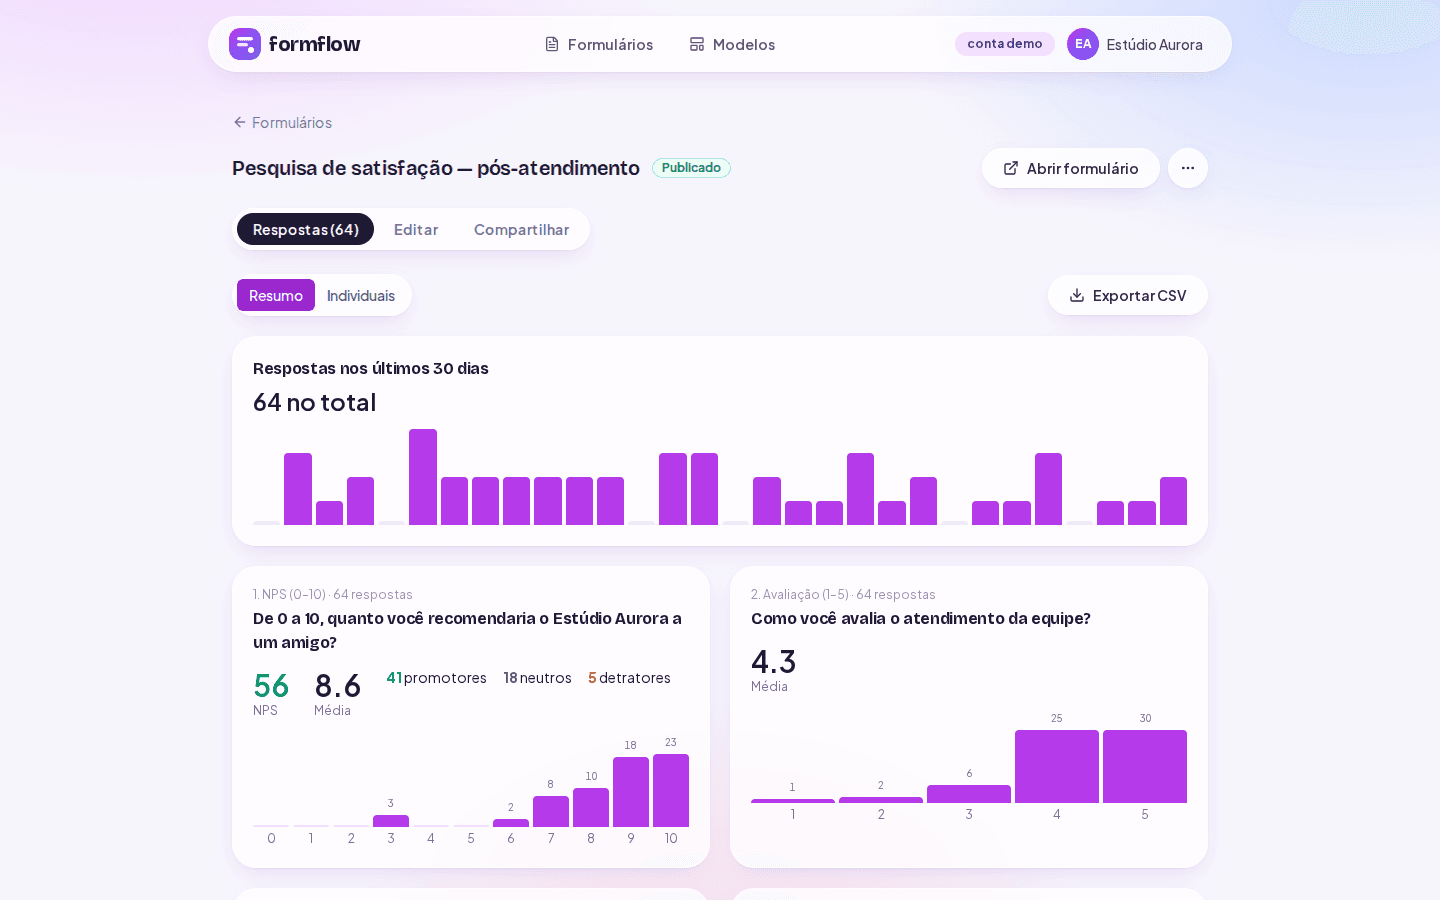This screenshot has width=1440, height=900.
Task: Click the Exportar CSV button
Action: 1128,295
